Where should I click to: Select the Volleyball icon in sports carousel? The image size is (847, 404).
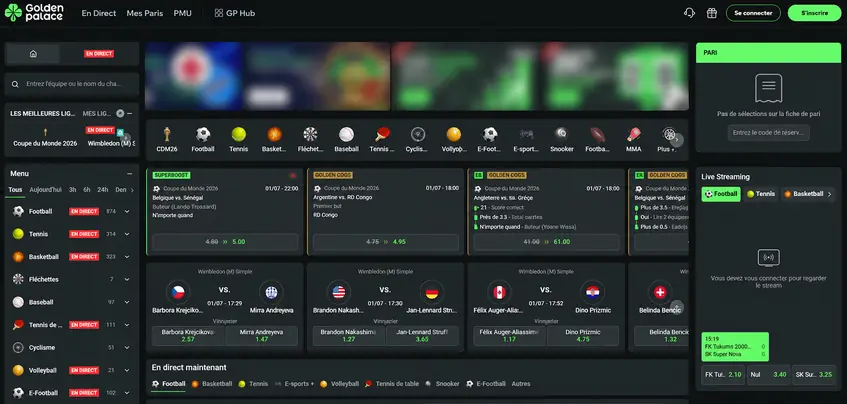(454, 134)
